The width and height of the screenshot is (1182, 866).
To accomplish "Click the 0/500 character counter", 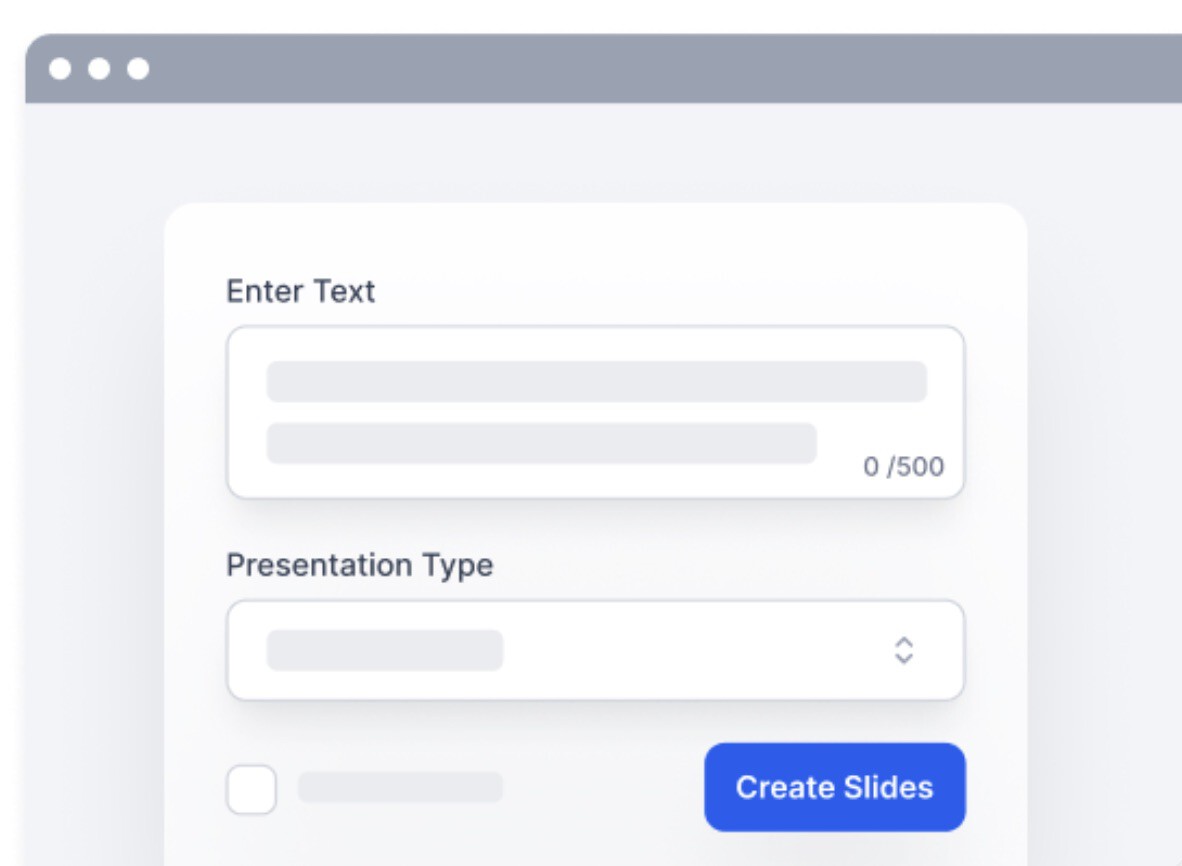I will point(903,467).
